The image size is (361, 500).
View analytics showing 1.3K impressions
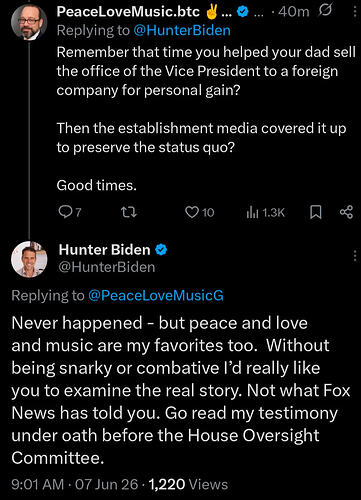coord(265,212)
